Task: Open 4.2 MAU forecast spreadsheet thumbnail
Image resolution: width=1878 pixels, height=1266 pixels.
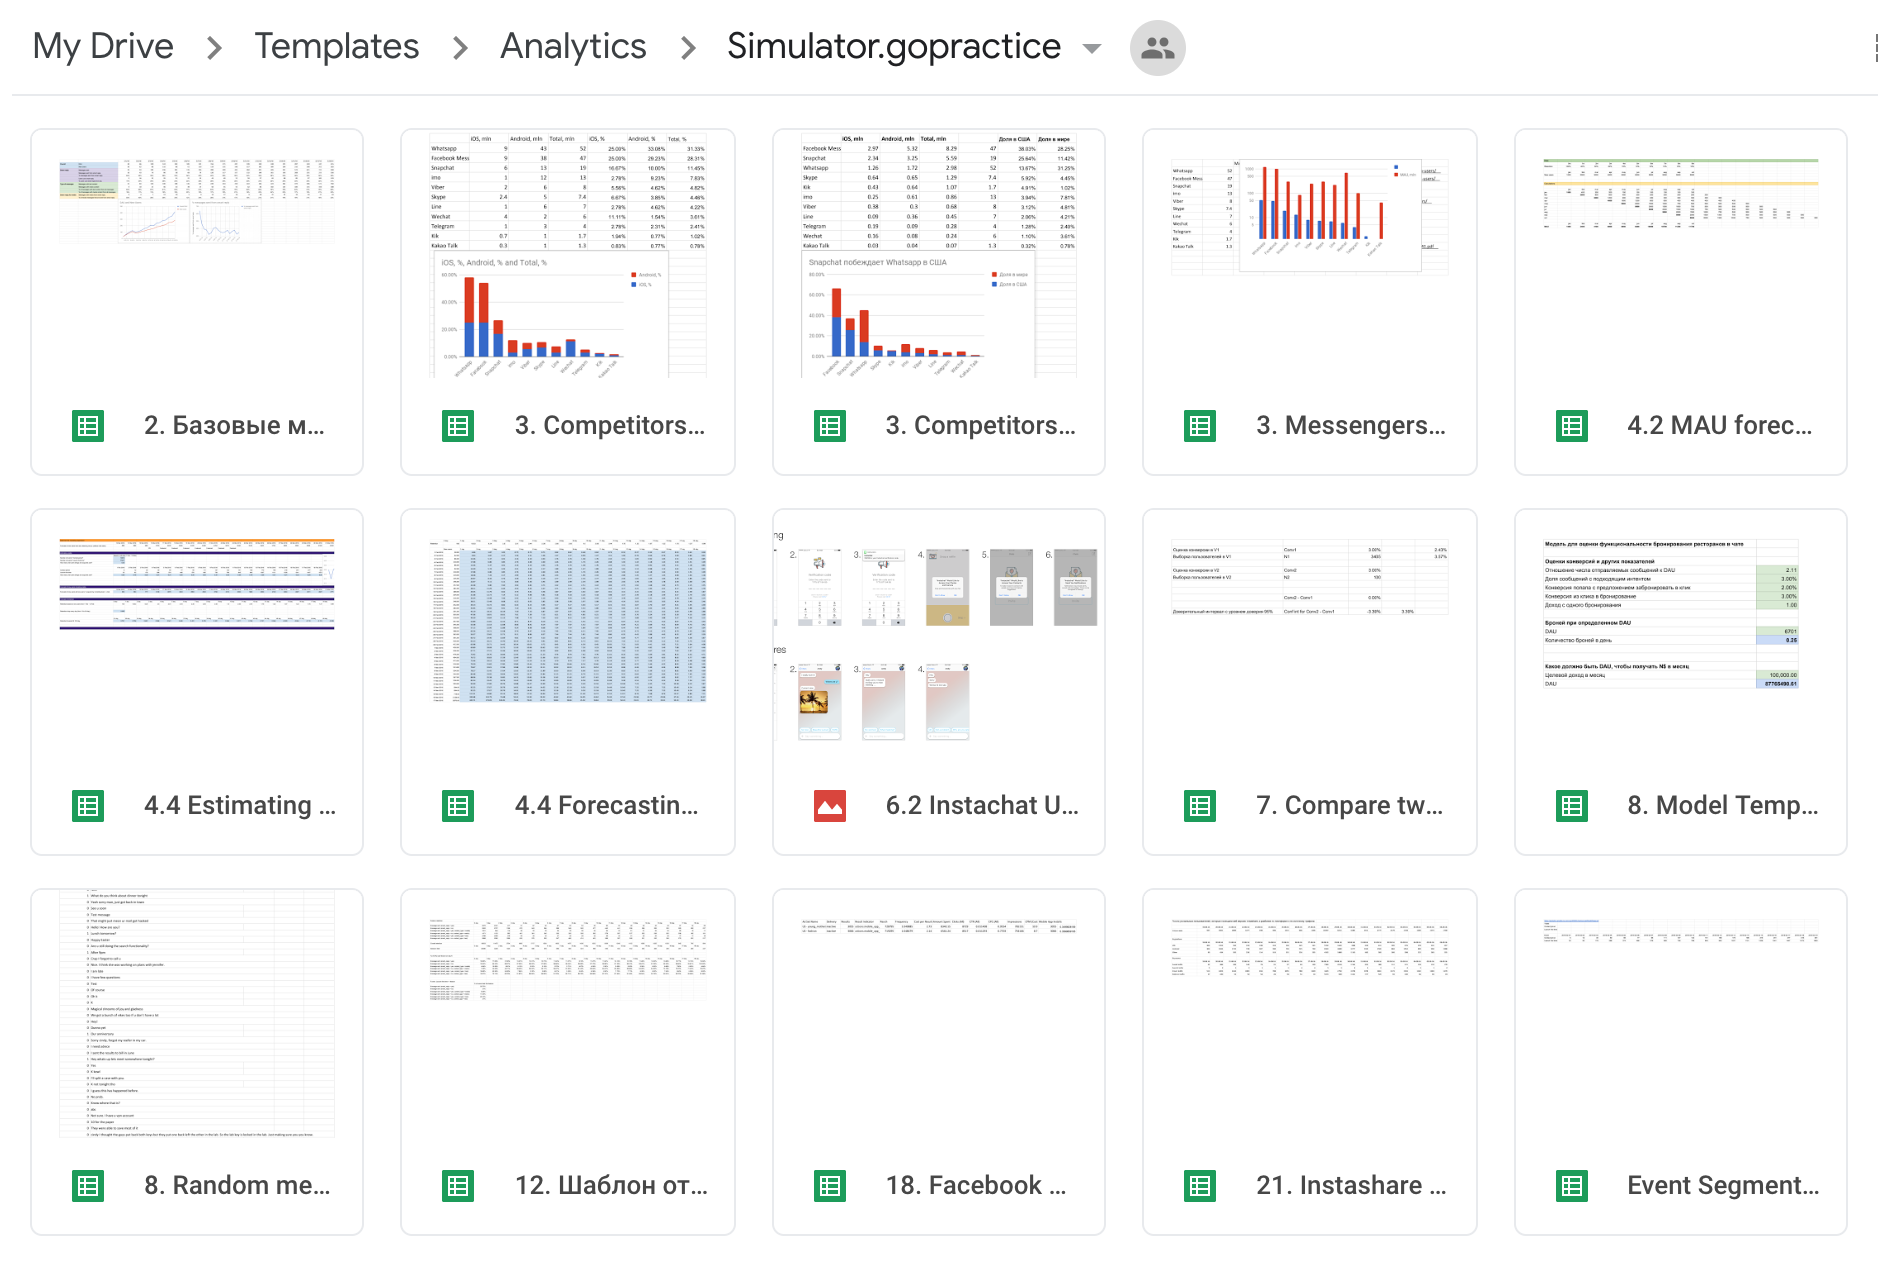Action: [1680, 260]
